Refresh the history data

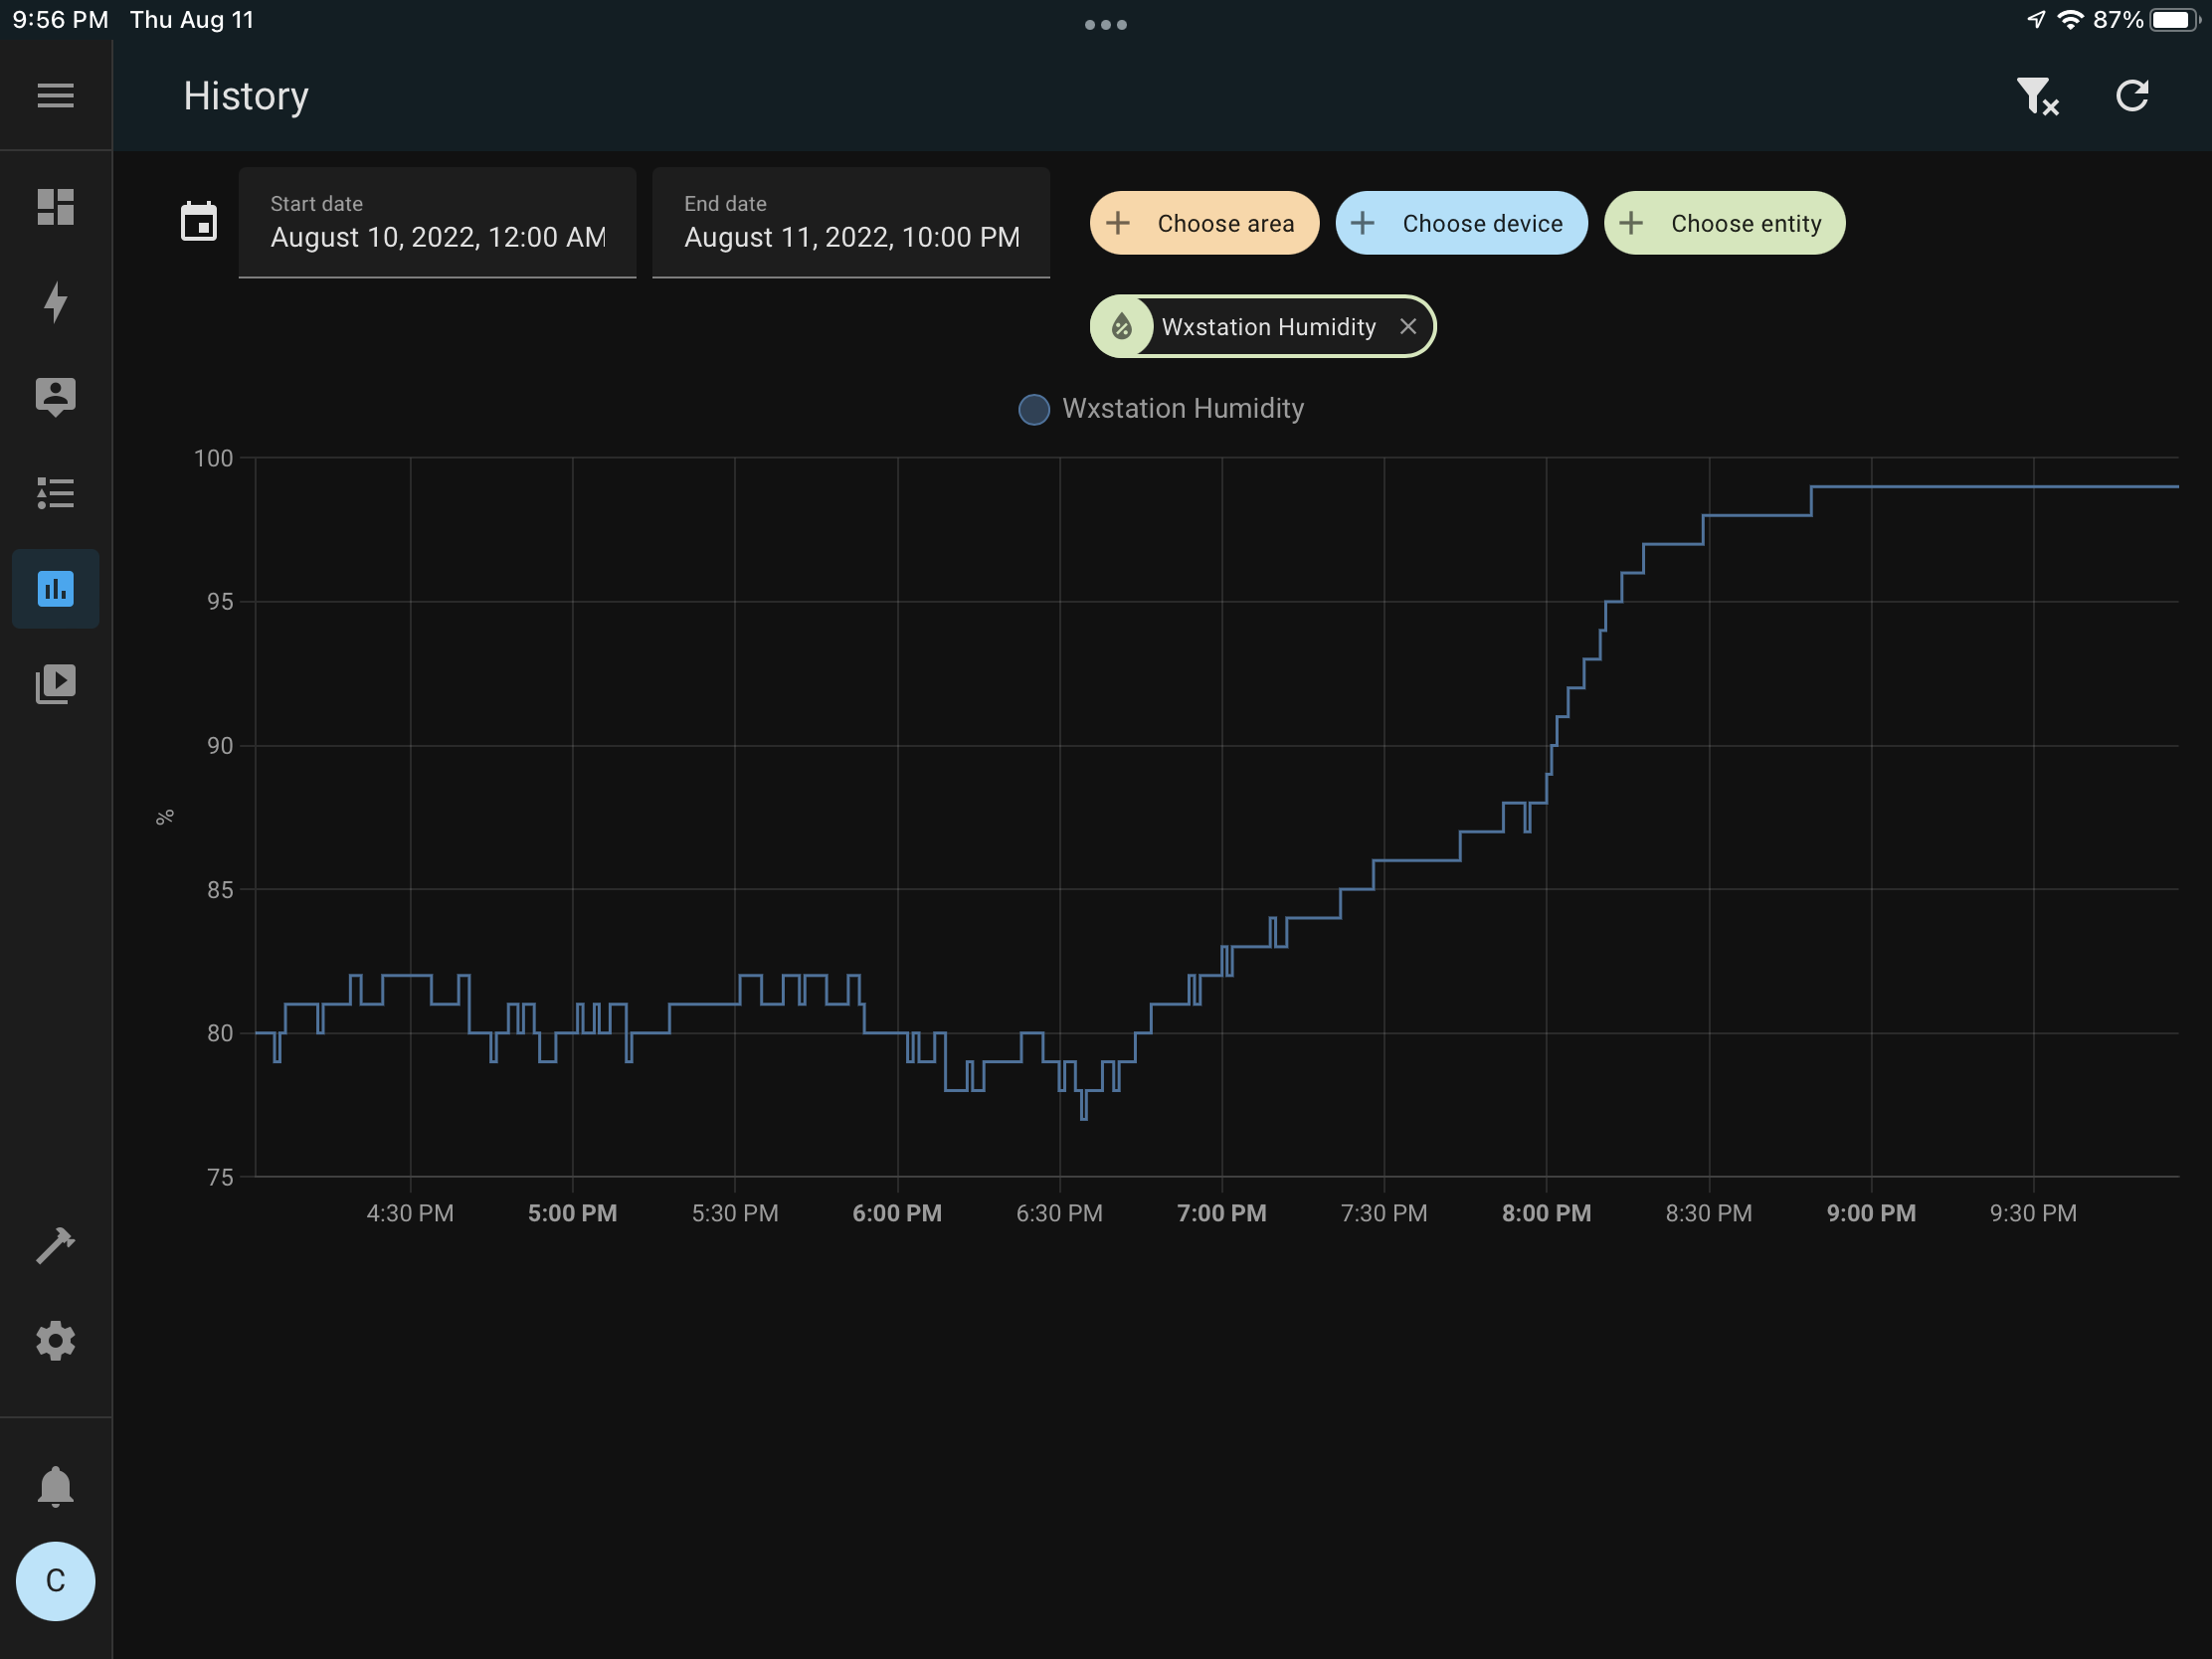[2133, 95]
